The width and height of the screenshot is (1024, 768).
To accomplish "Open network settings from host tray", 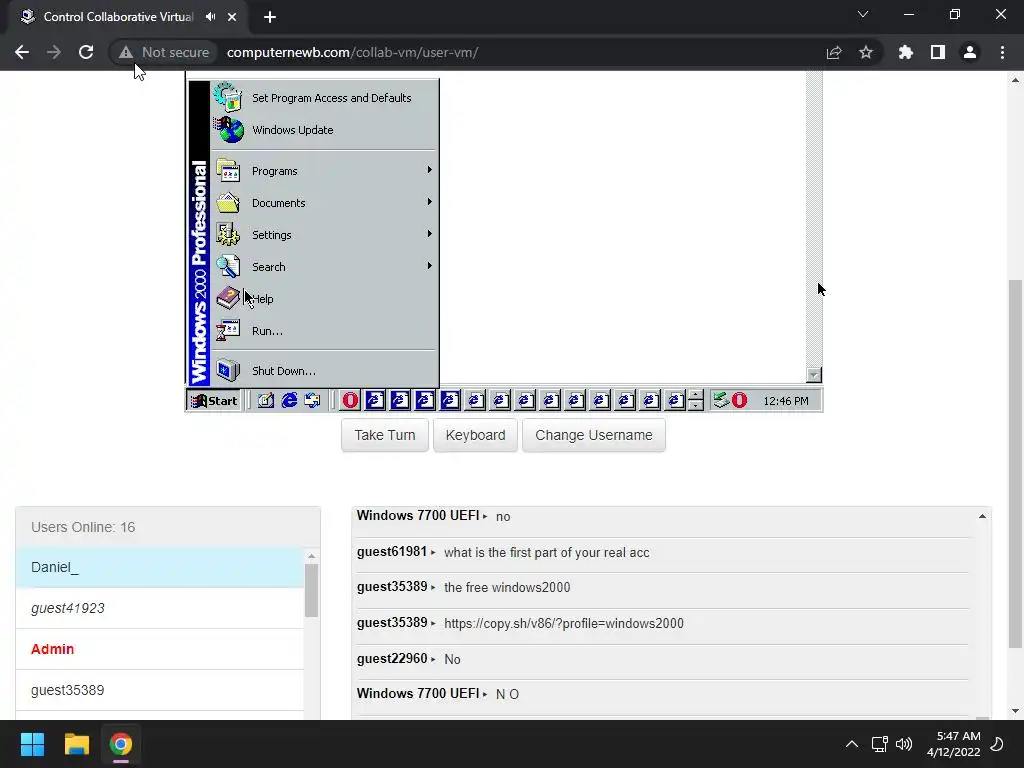I will point(880,744).
